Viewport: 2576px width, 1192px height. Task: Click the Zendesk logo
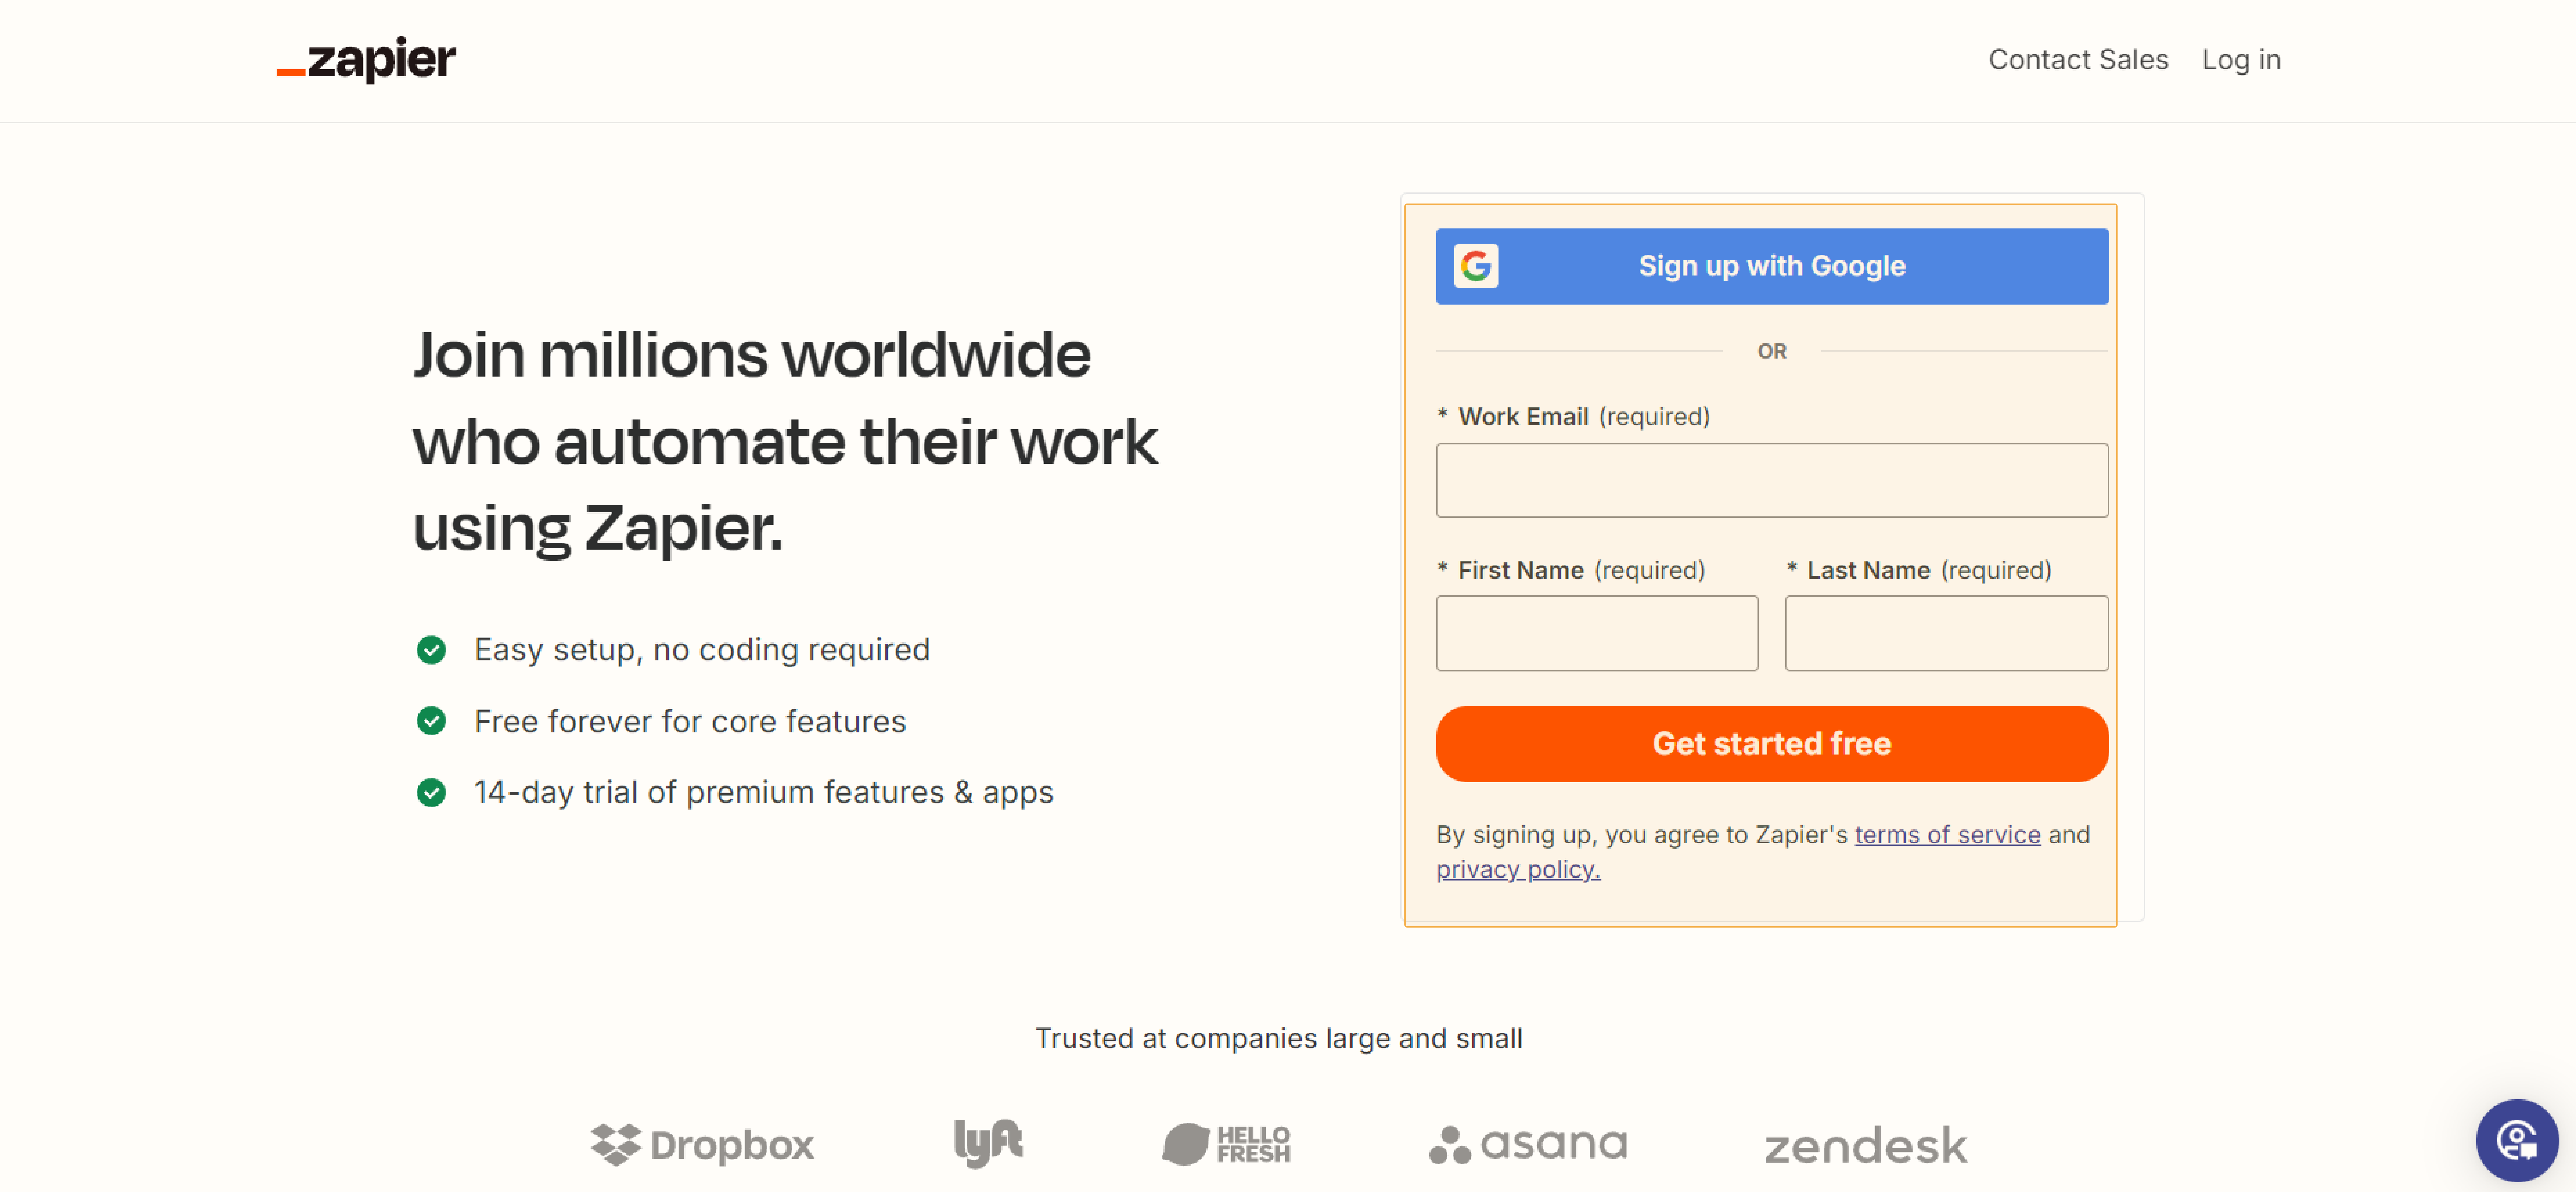(x=1865, y=1146)
